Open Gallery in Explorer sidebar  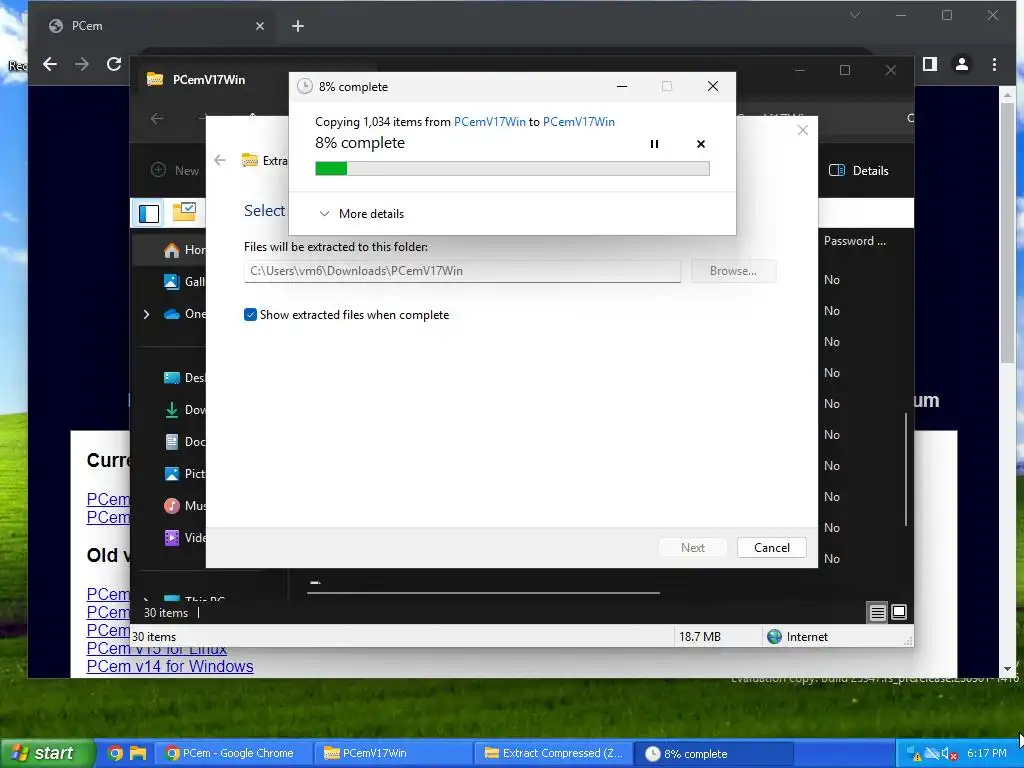(x=185, y=281)
